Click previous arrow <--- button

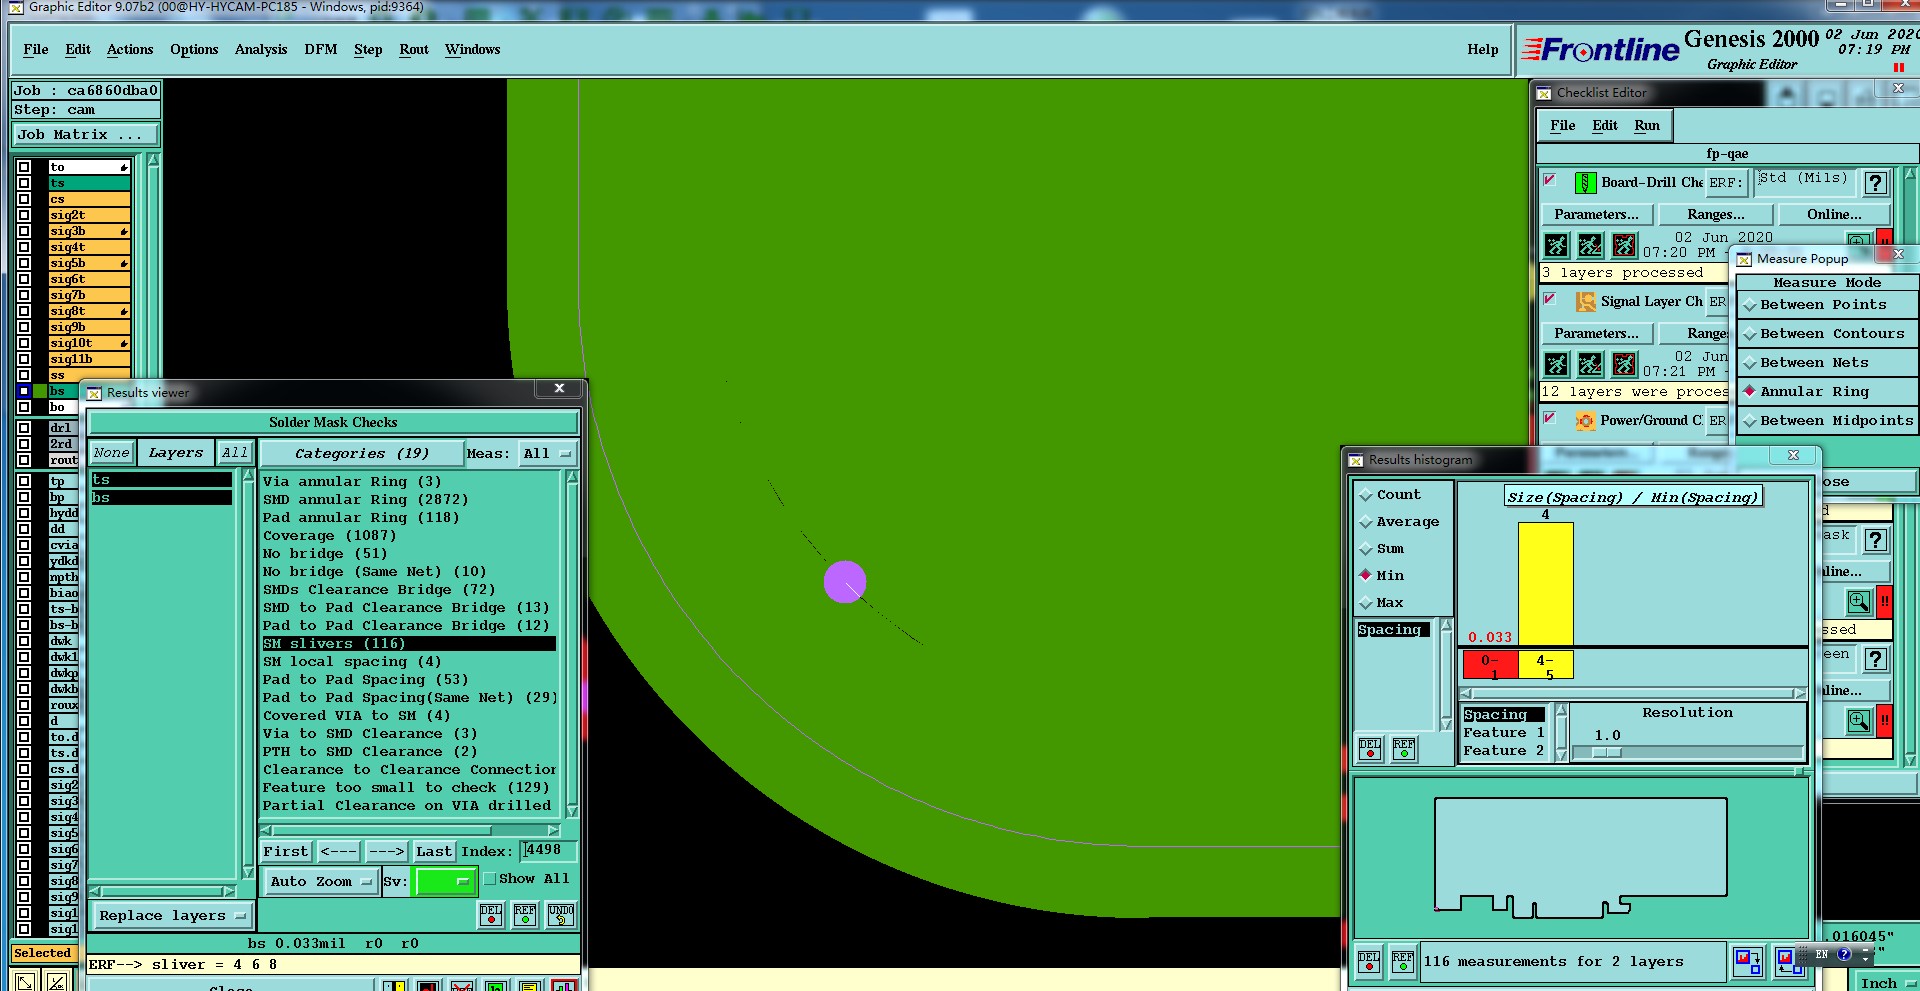[x=339, y=852]
